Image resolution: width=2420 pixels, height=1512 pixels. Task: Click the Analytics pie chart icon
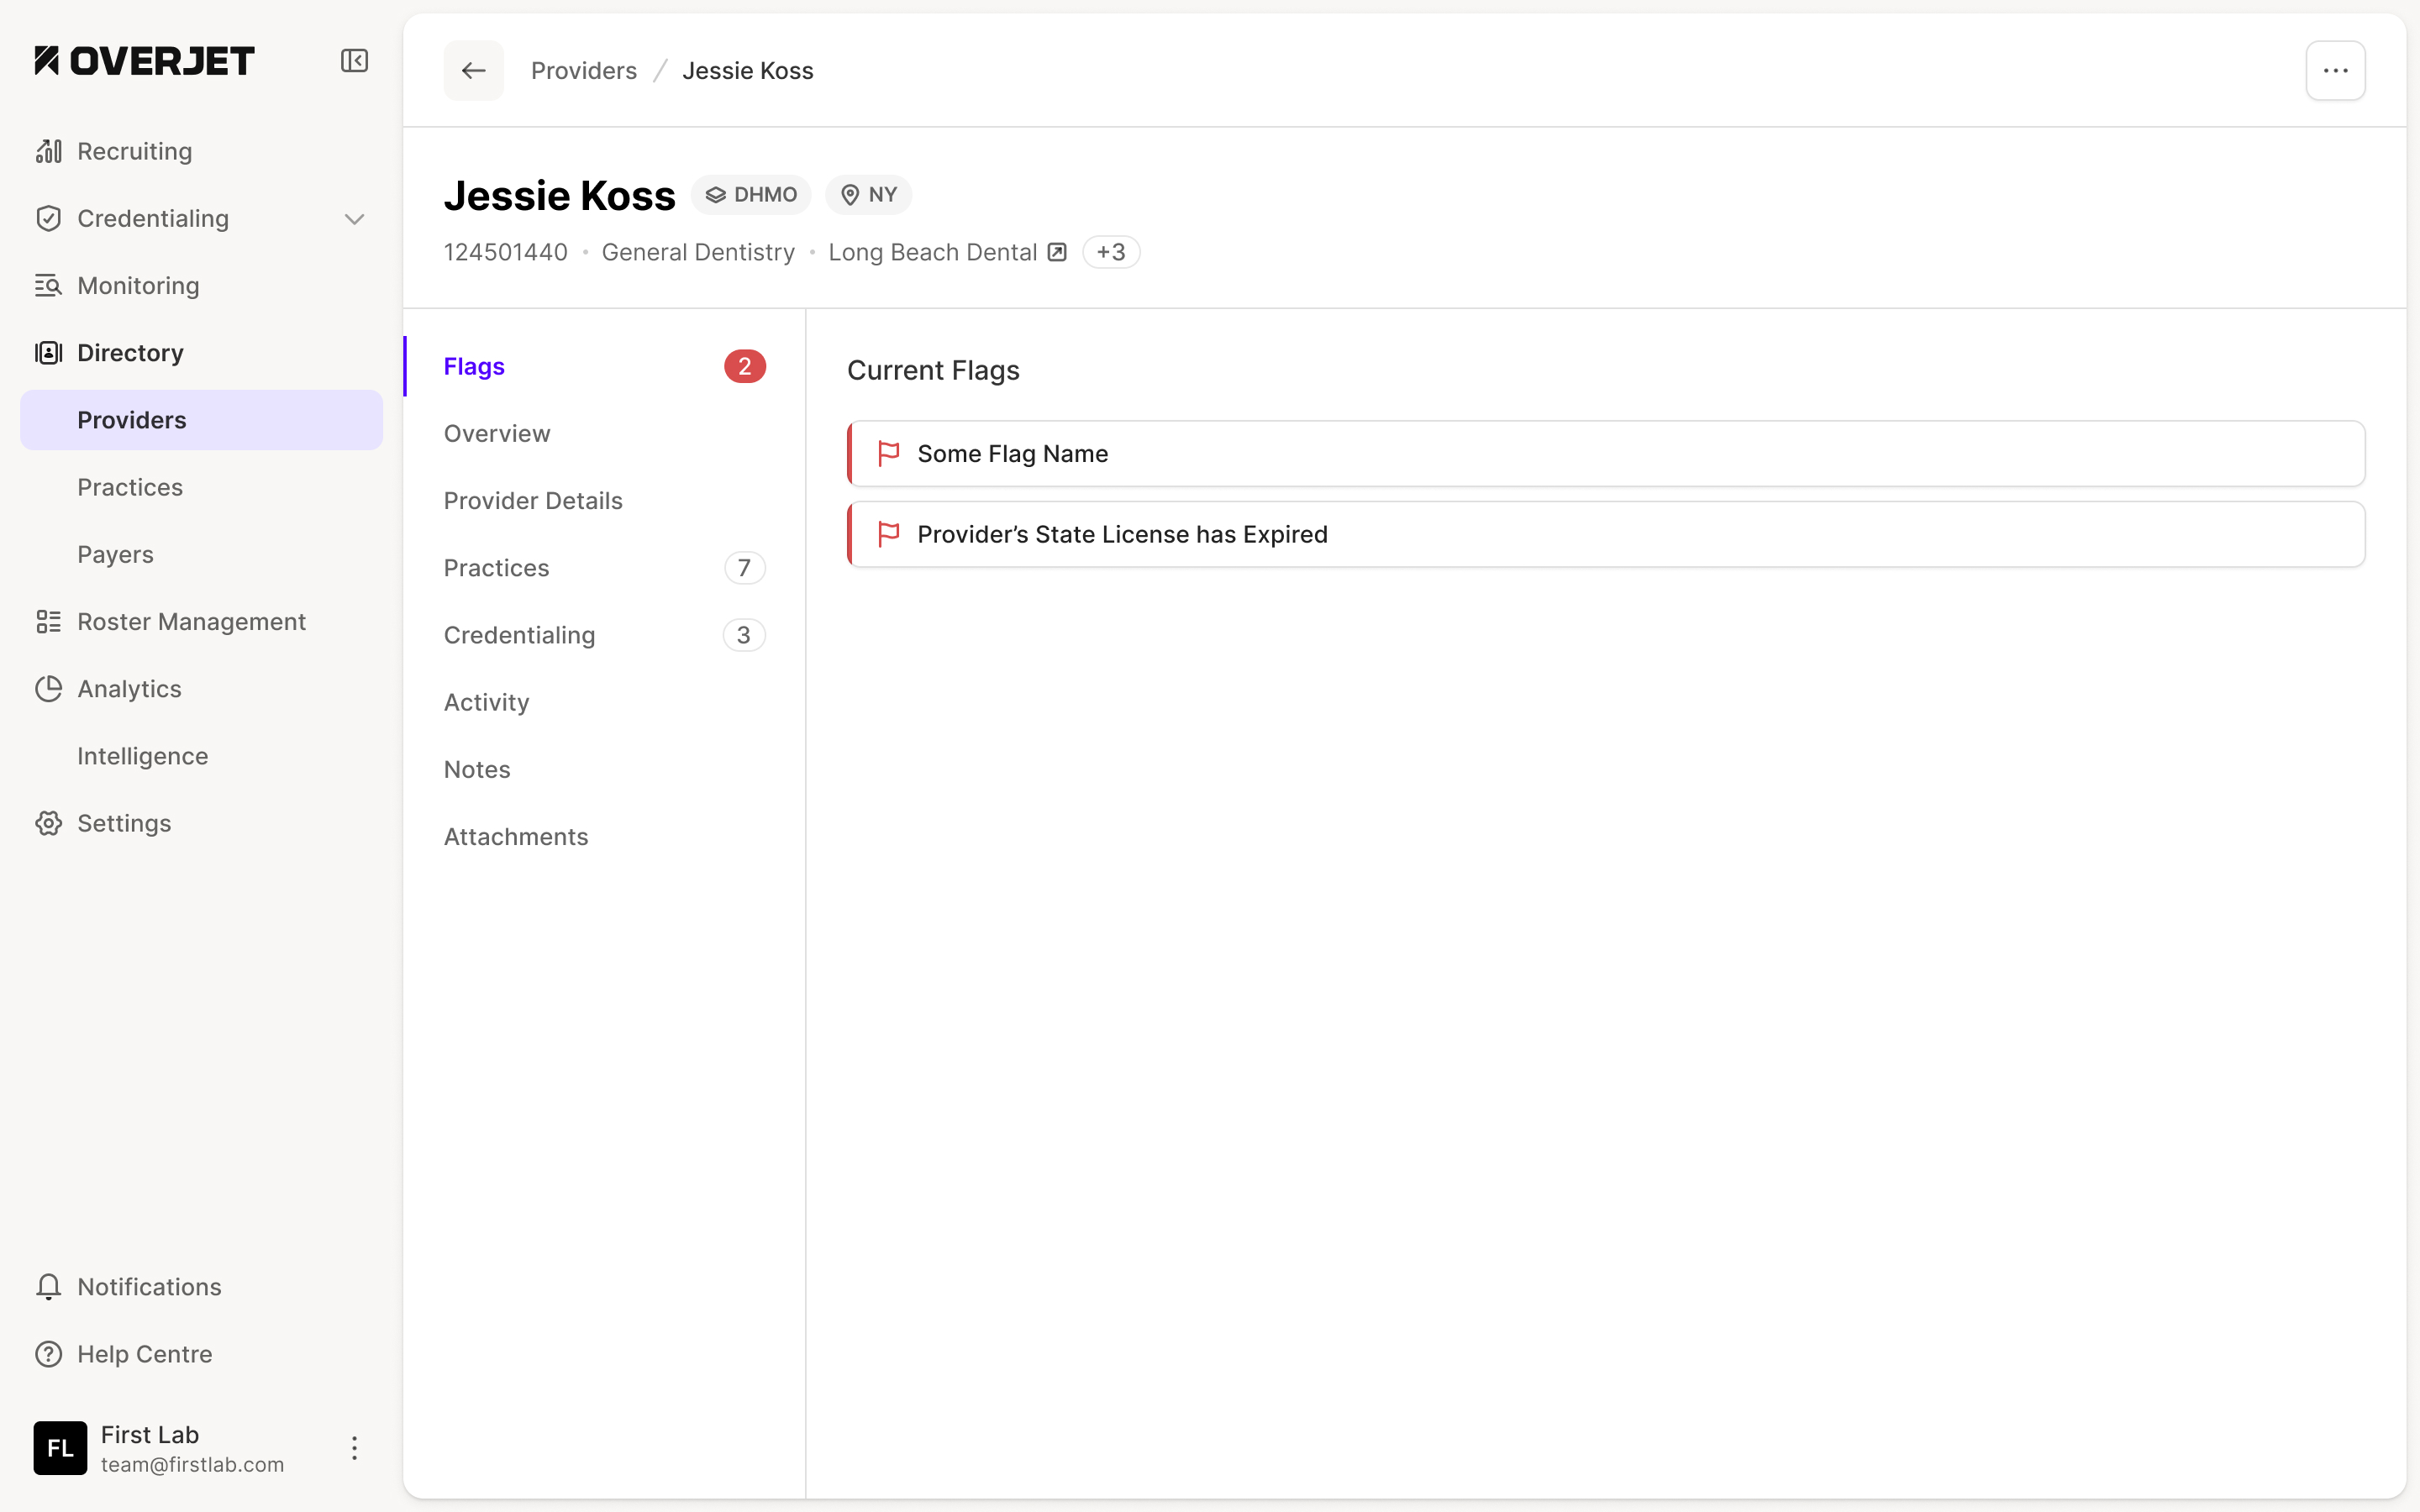pos(48,689)
